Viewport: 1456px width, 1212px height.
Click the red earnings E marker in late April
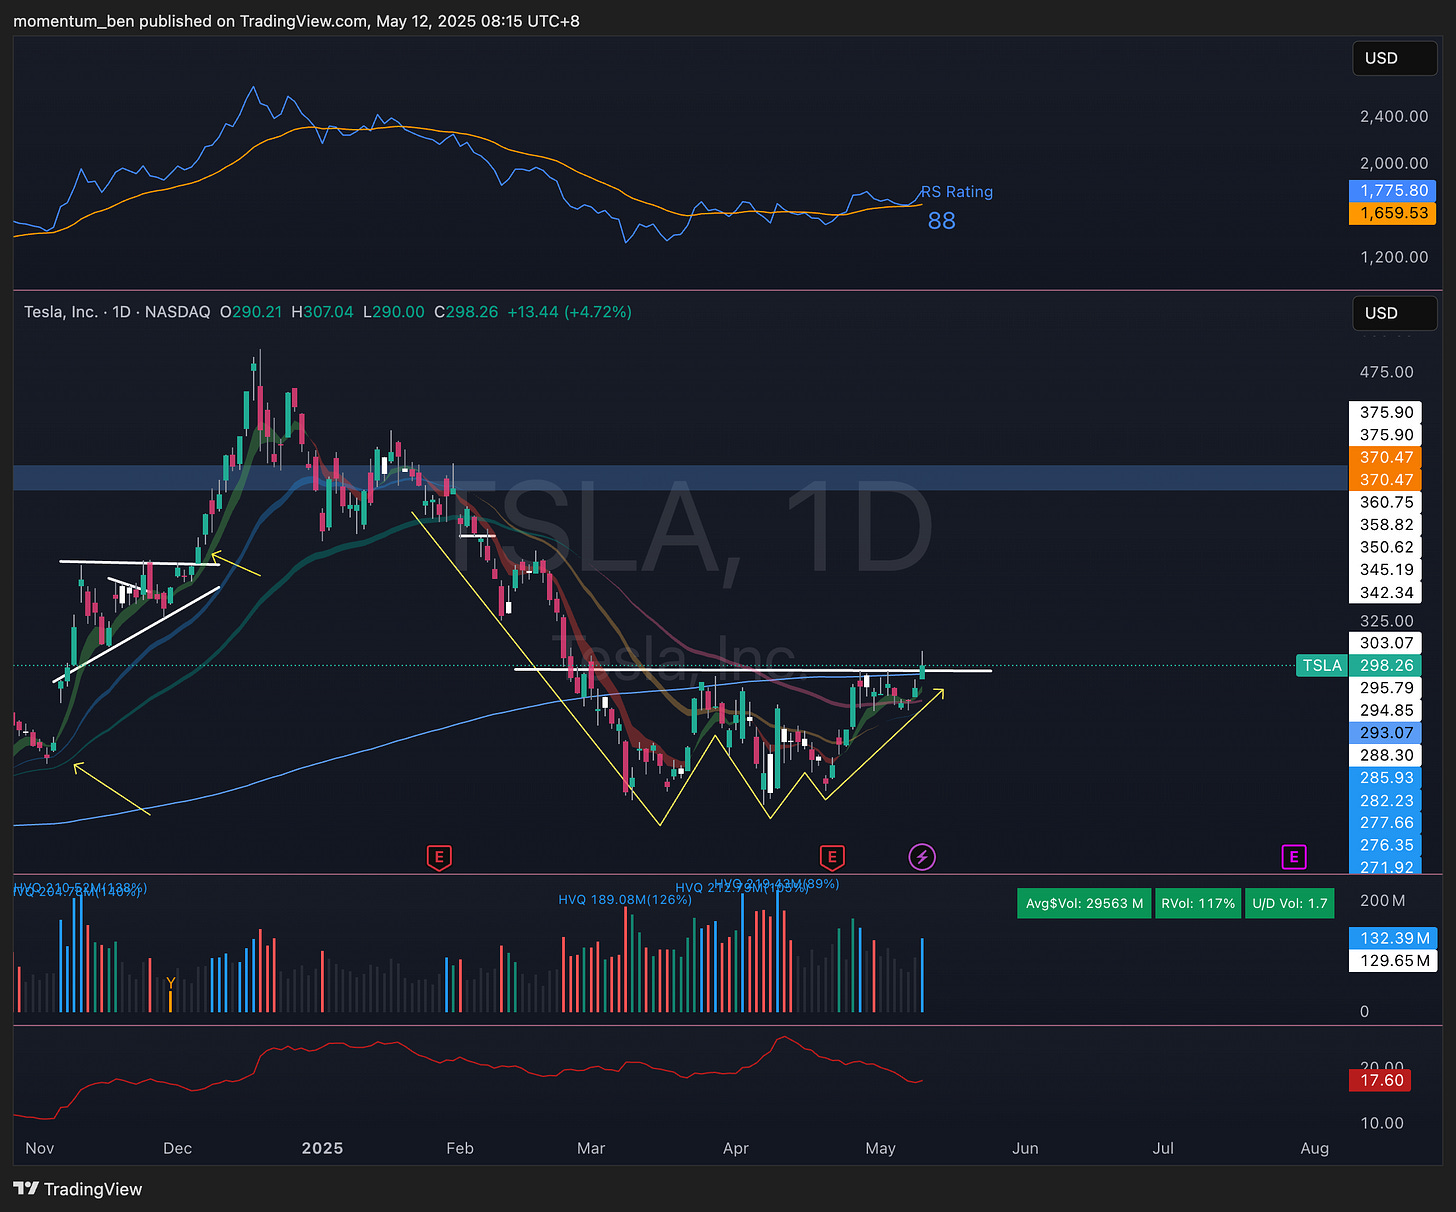point(831,857)
